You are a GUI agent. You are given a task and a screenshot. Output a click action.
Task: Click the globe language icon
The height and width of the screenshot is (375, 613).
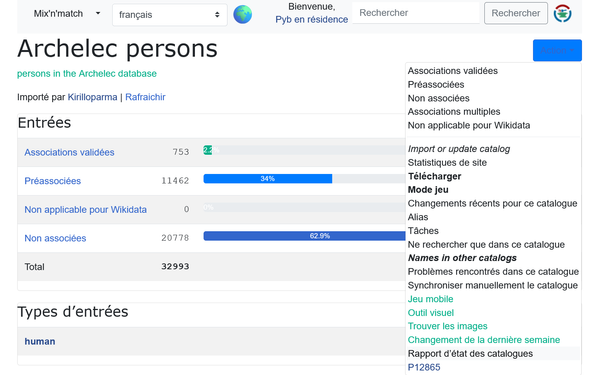(242, 14)
